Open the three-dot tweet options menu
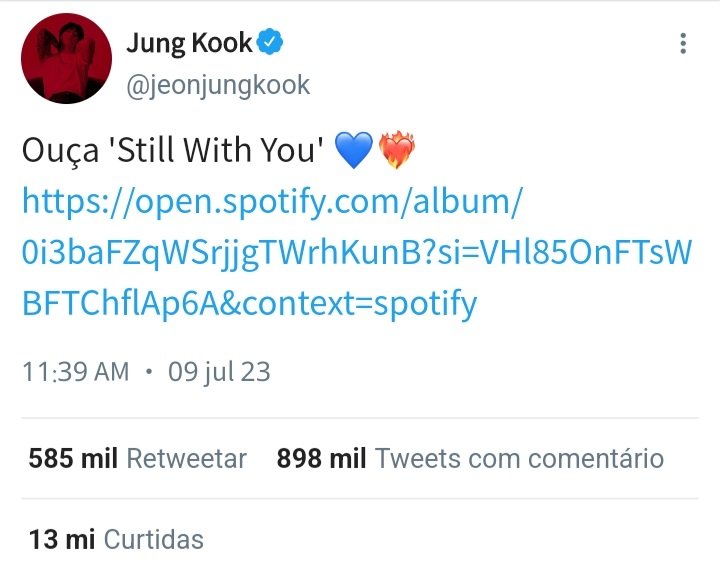Screen dimensions: 720x575 [x=683, y=44]
